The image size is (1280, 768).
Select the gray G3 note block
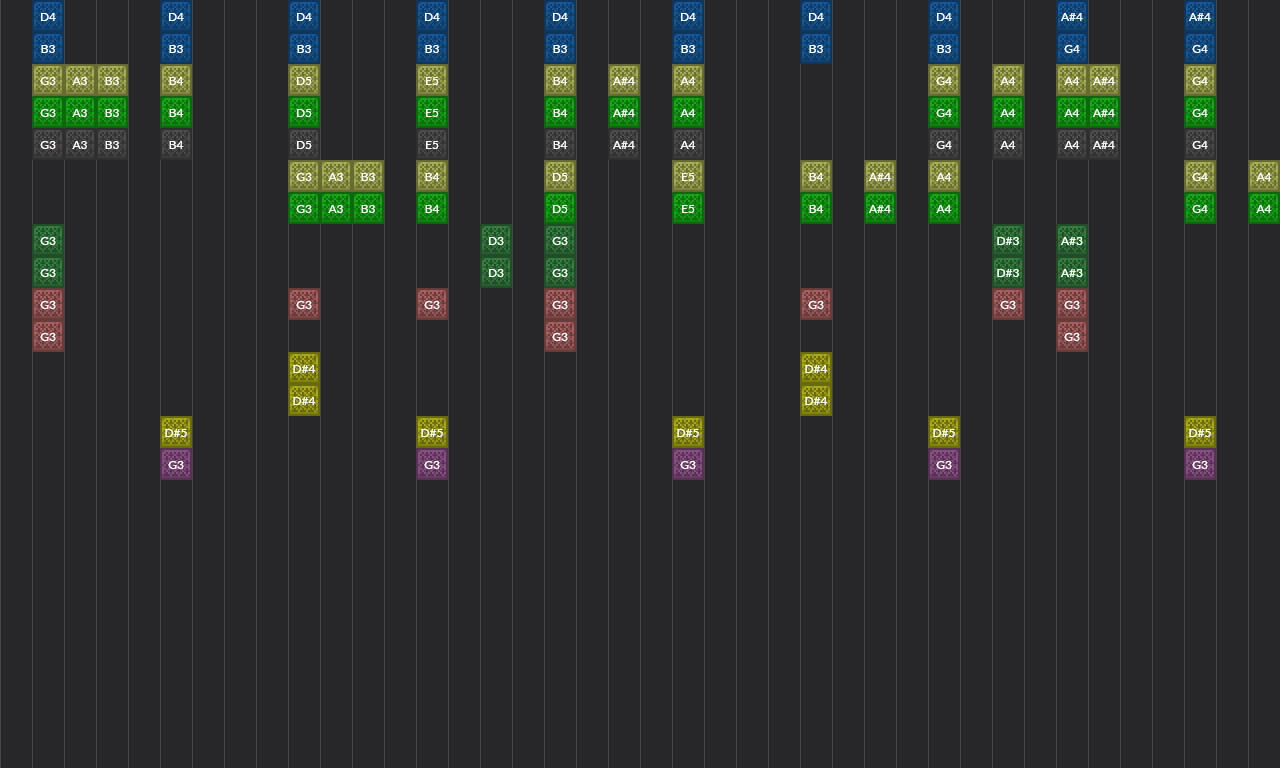pos(48,145)
